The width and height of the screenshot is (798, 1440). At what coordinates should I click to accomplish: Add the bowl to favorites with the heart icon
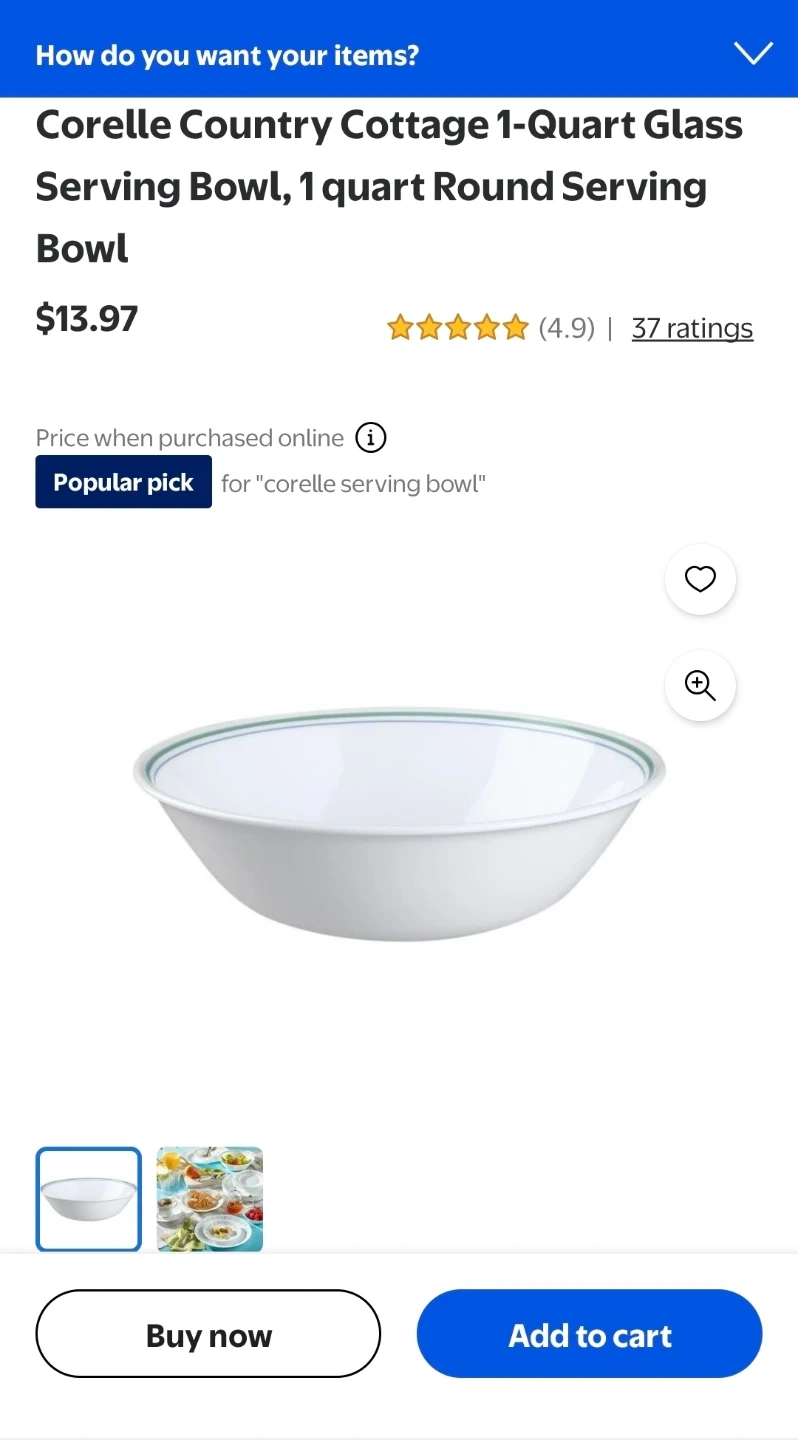700,579
